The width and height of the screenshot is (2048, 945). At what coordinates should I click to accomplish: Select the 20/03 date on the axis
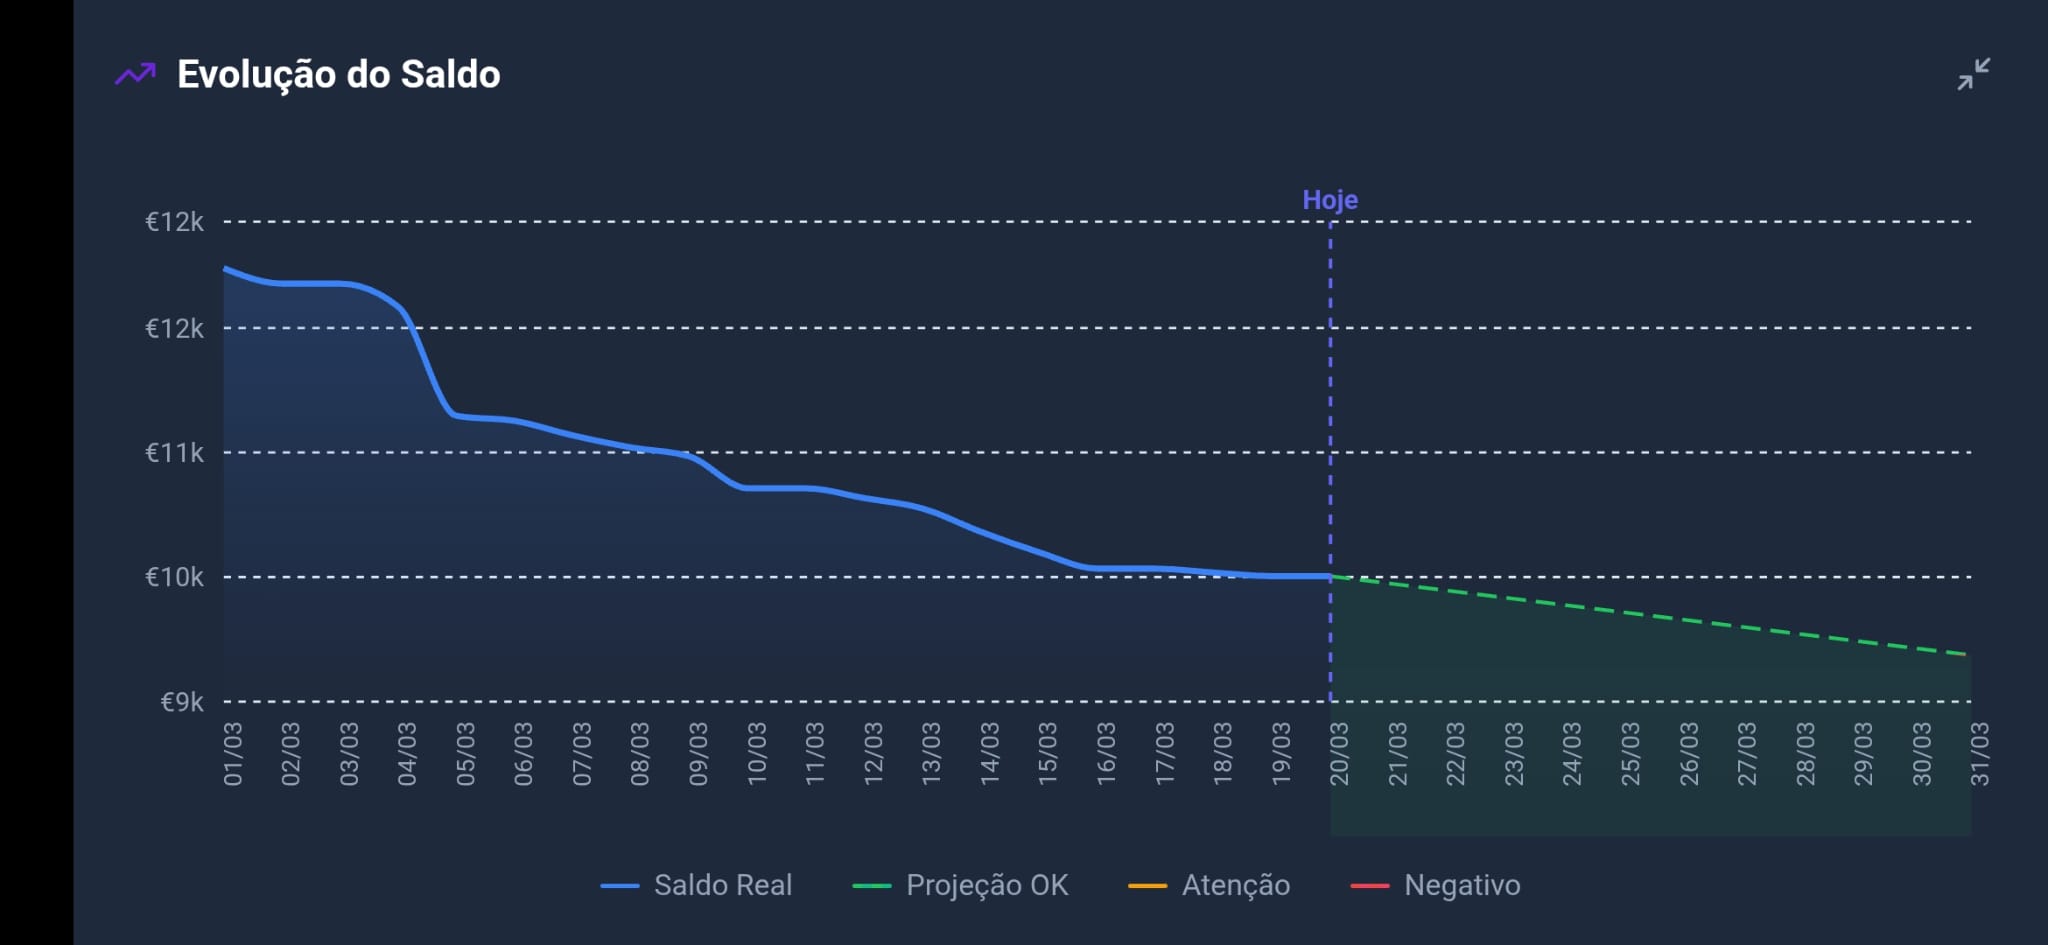pyautogui.click(x=1339, y=754)
